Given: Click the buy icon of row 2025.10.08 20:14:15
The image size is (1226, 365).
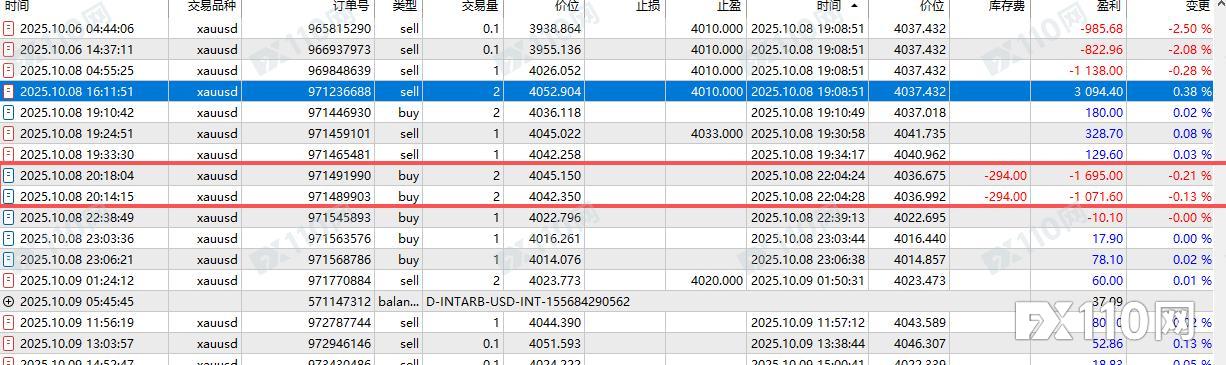Looking at the screenshot, I should pos(9,196).
